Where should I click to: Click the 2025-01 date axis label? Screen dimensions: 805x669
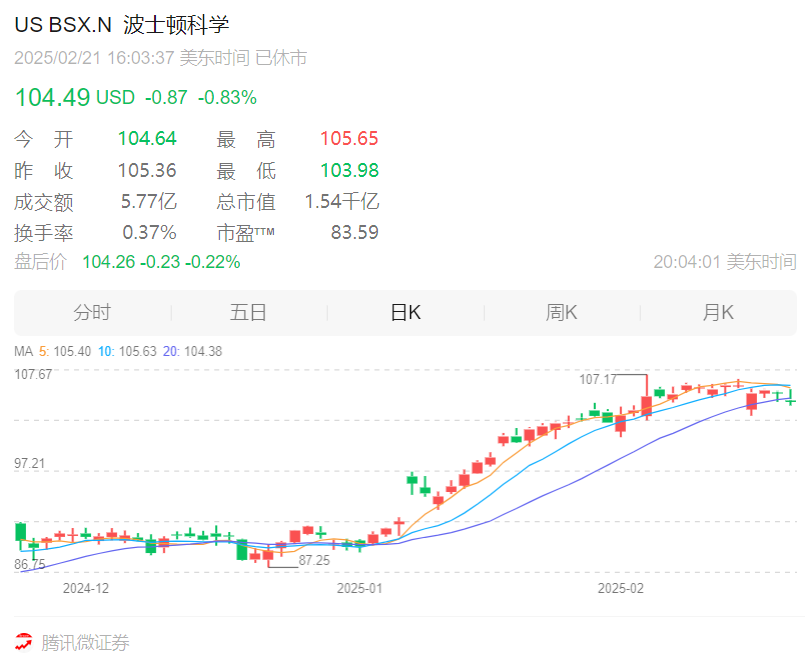point(360,588)
